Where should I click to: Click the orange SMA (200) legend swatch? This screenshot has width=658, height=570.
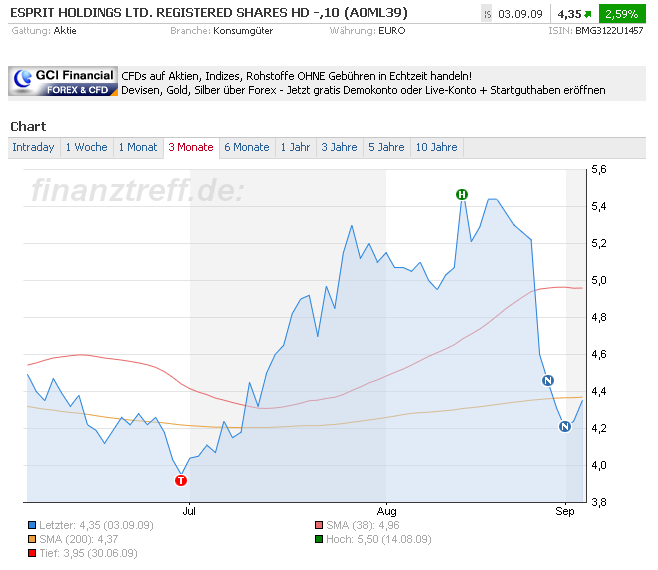pyautogui.click(x=32, y=539)
